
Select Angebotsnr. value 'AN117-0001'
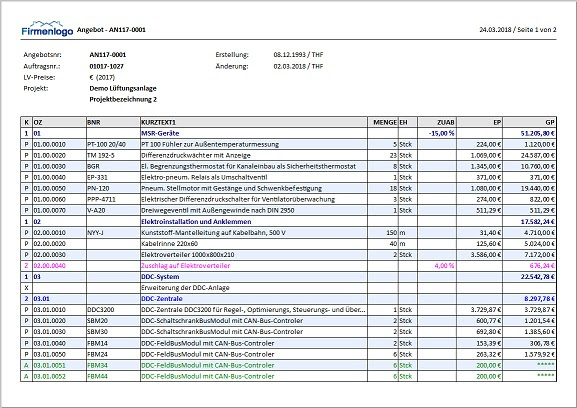(107, 55)
